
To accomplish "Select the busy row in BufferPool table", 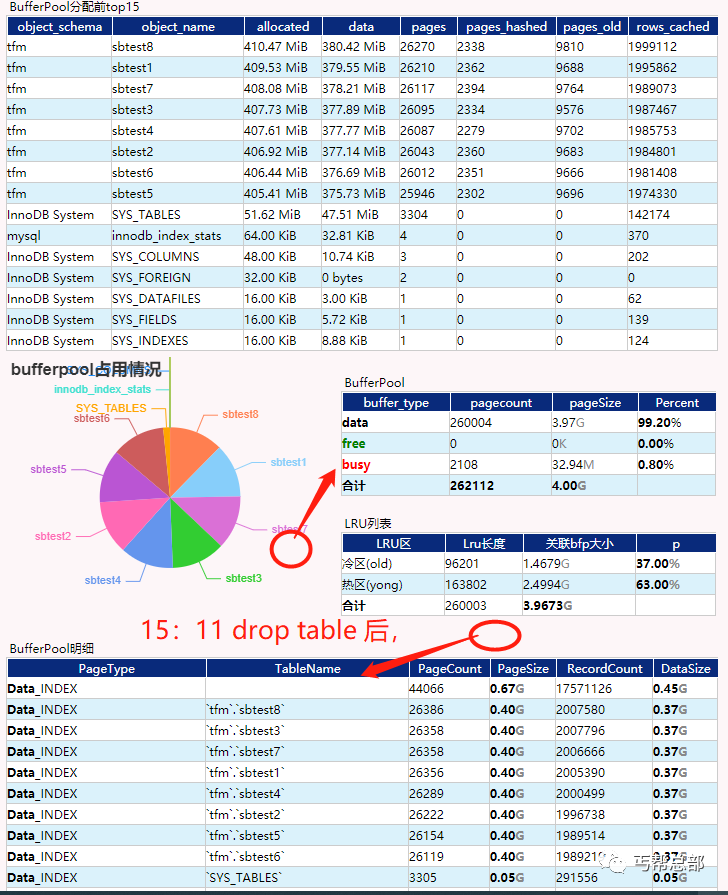I will (528, 465).
